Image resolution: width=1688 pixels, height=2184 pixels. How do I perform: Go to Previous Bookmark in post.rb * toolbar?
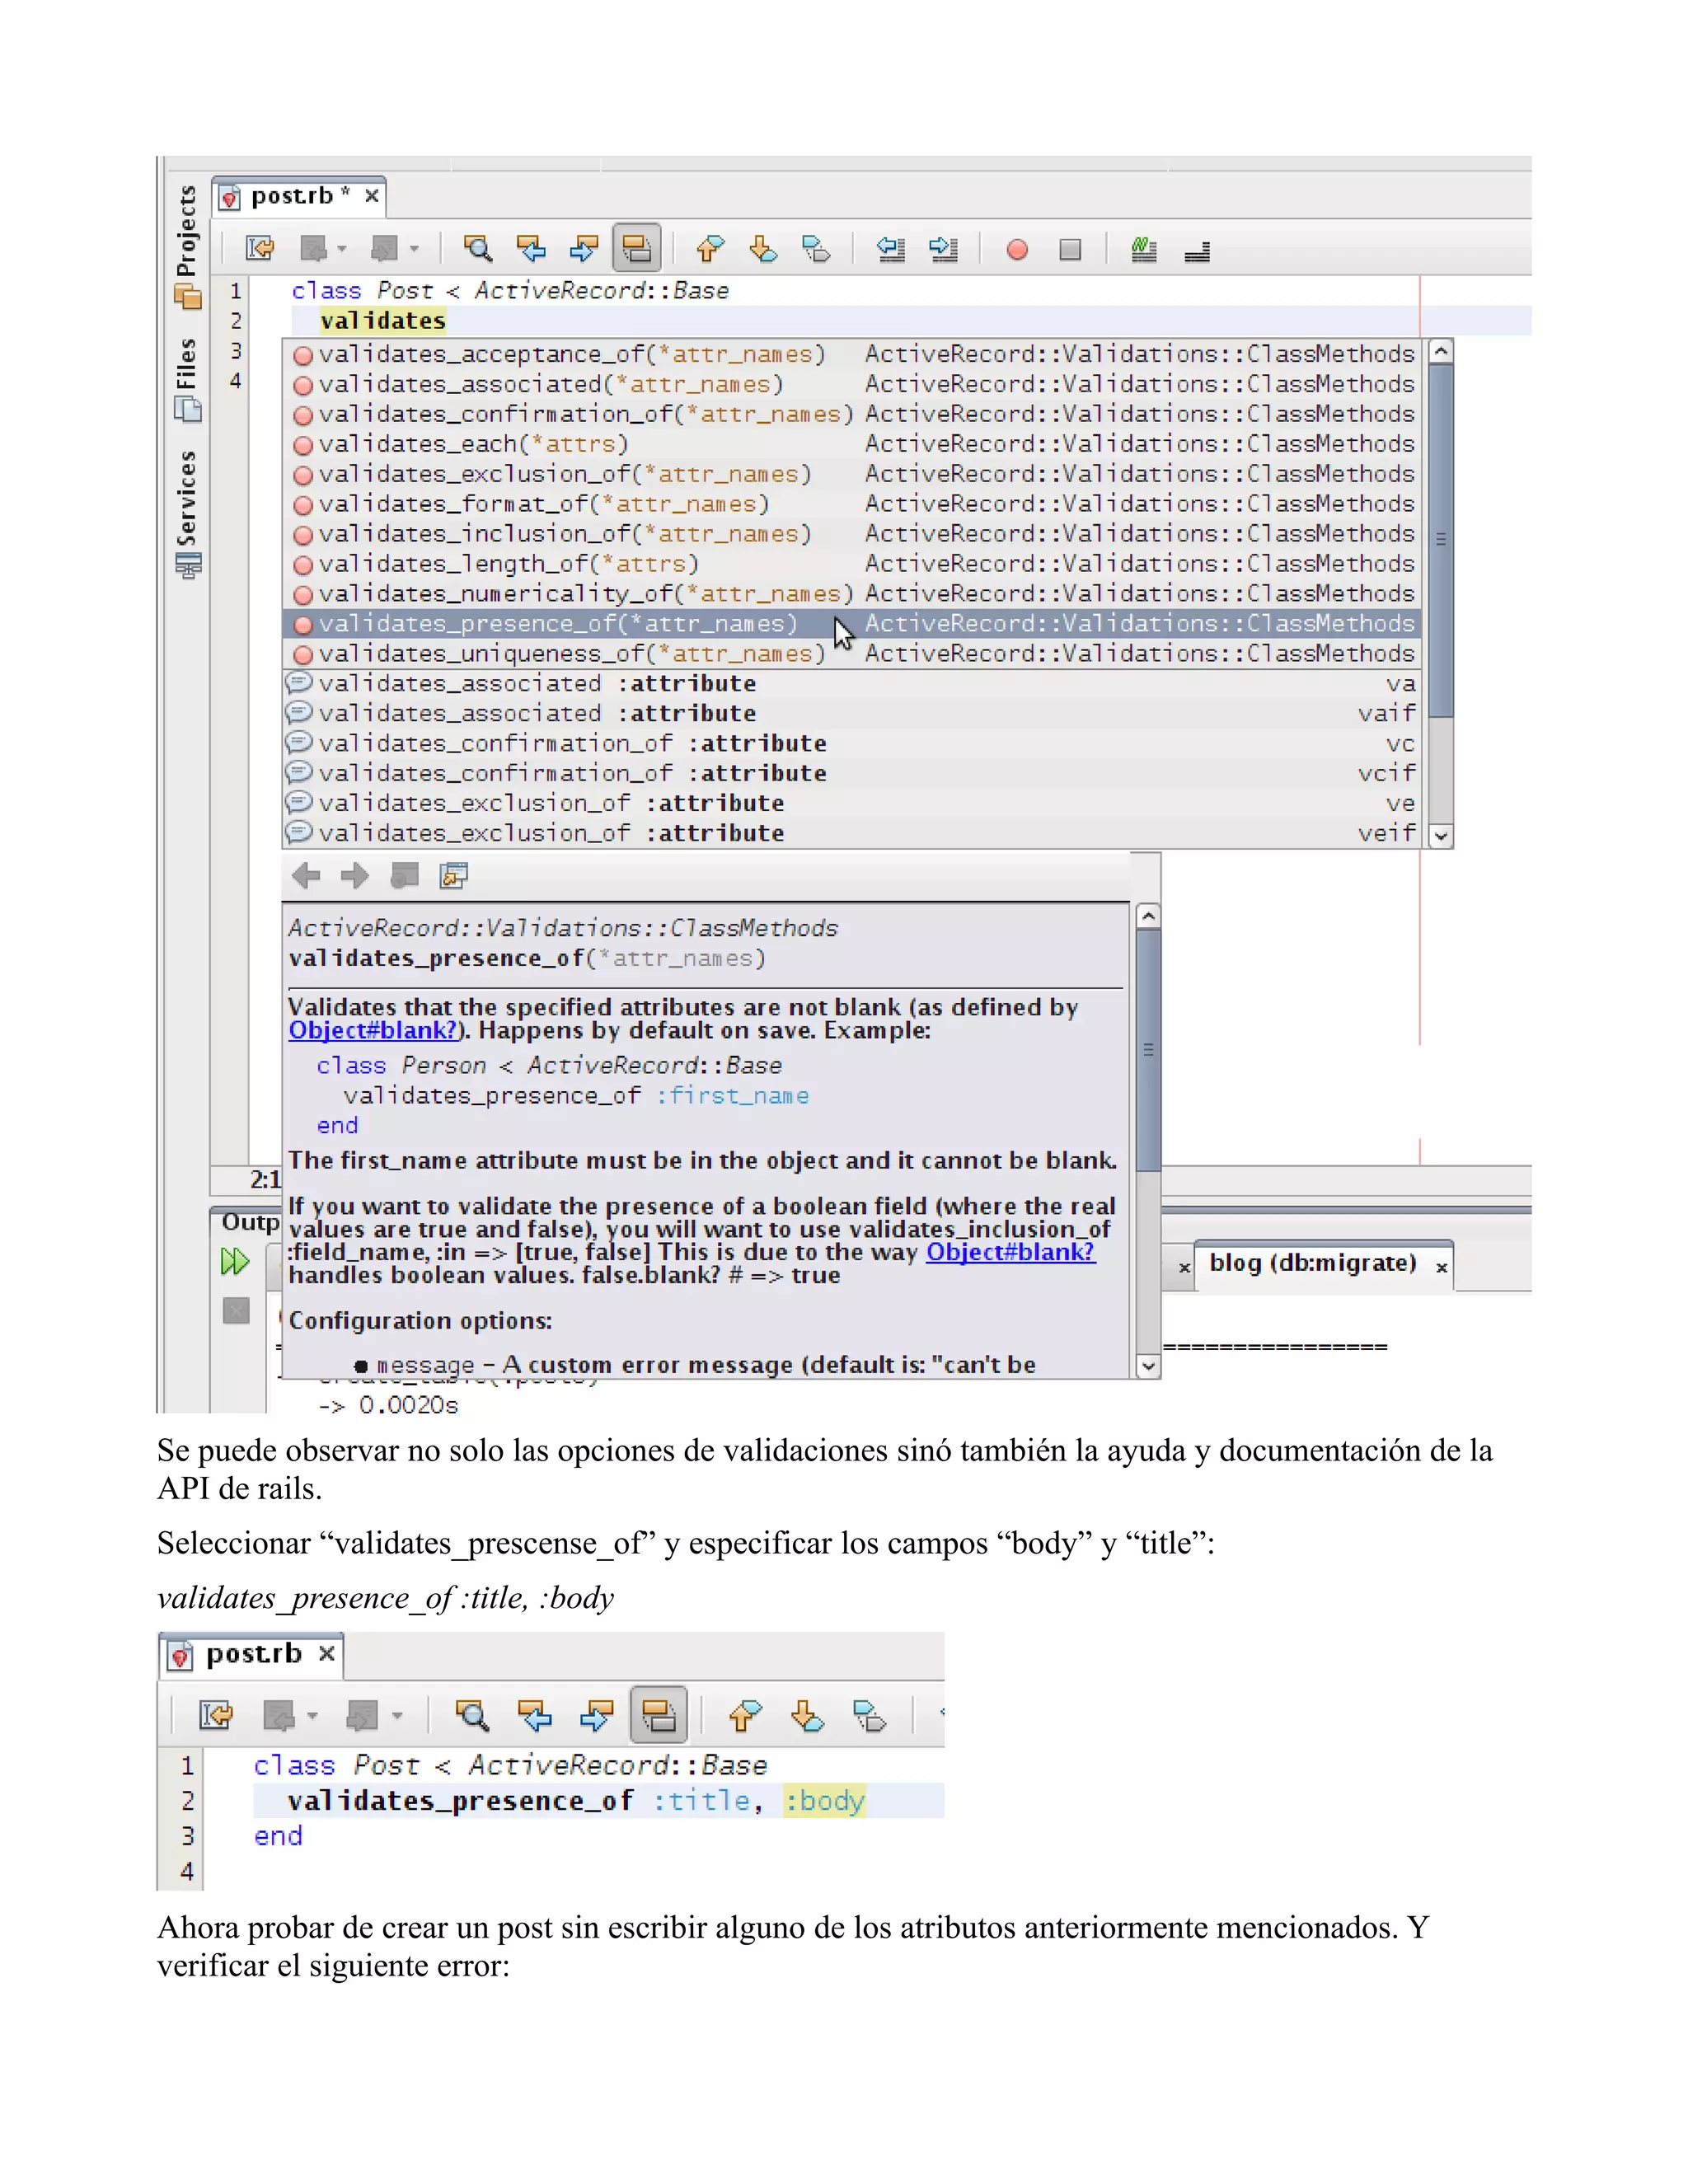[x=710, y=248]
